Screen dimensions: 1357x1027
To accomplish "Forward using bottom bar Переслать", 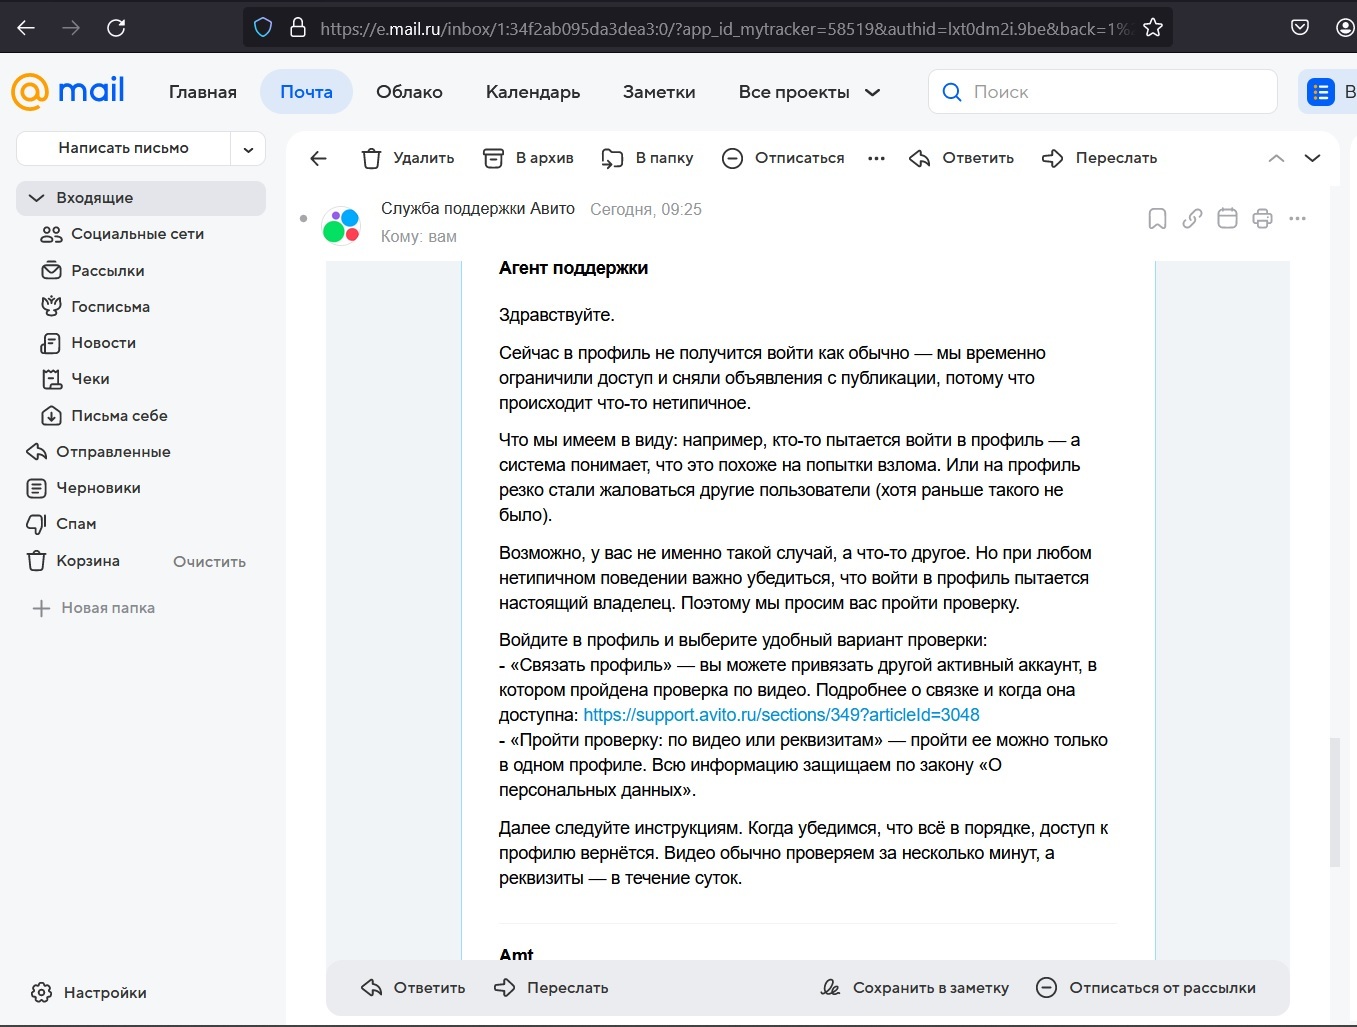I will (x=551, y=988).
